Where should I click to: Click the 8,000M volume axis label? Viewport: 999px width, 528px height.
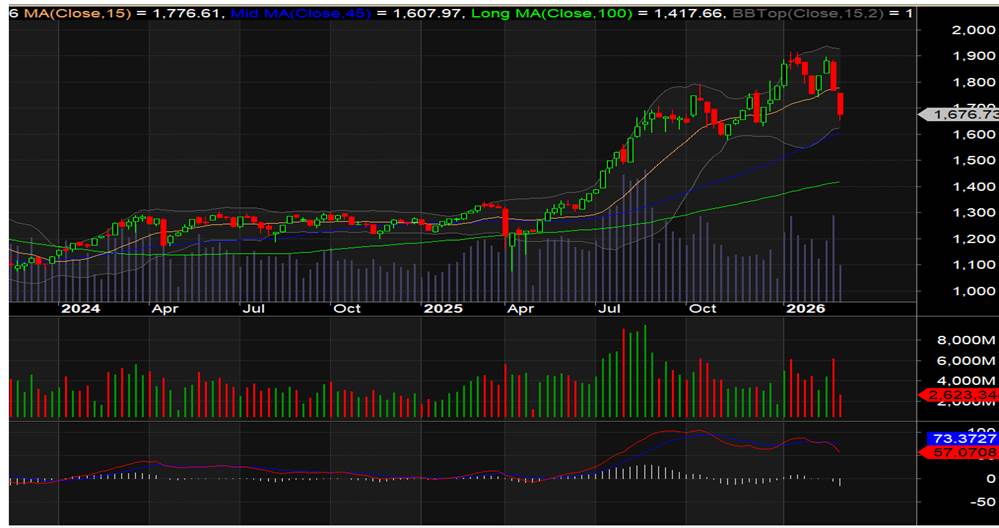click(x=966, y=340)
